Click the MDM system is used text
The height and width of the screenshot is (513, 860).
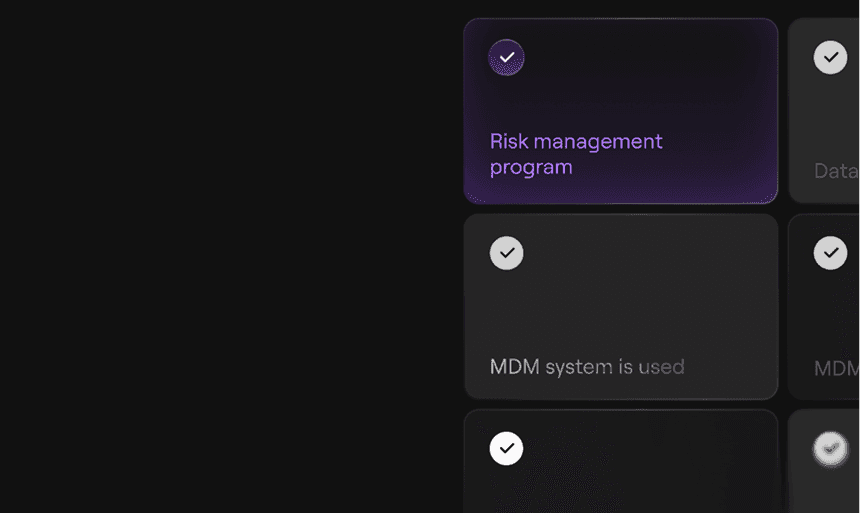pyautogui.click(x=587, y=367)
